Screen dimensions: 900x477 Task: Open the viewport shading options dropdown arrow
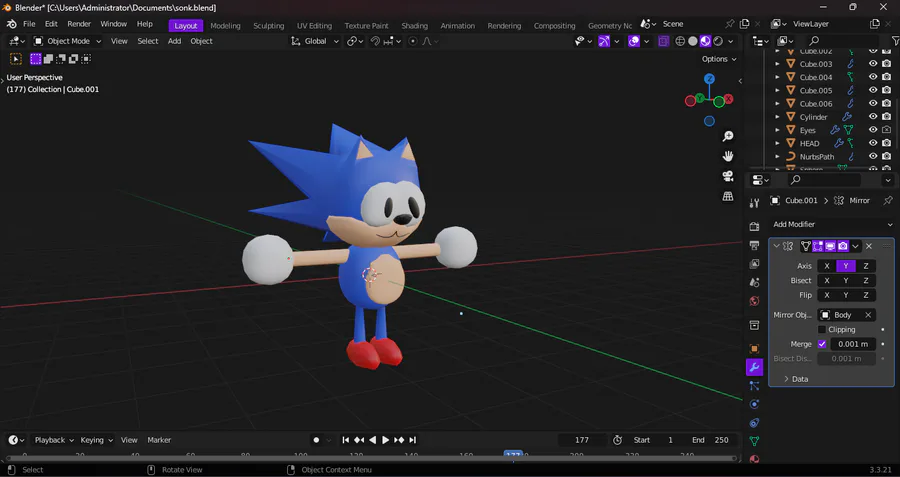click(x=732, y=41)
